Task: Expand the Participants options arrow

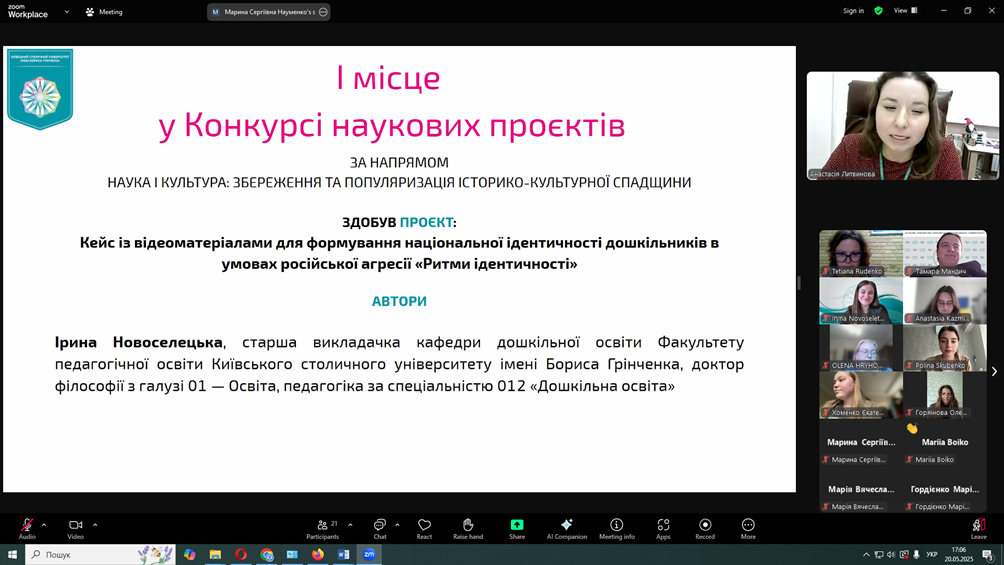Action: (x=350, y=525)
